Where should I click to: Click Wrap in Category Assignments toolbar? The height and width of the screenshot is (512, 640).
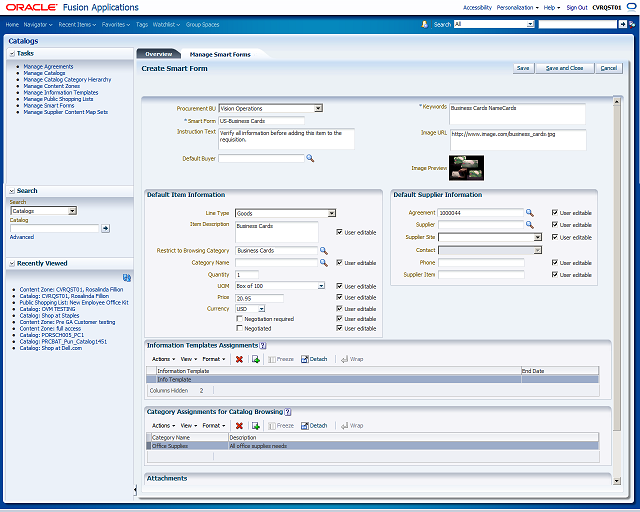[x=352, y=426]
